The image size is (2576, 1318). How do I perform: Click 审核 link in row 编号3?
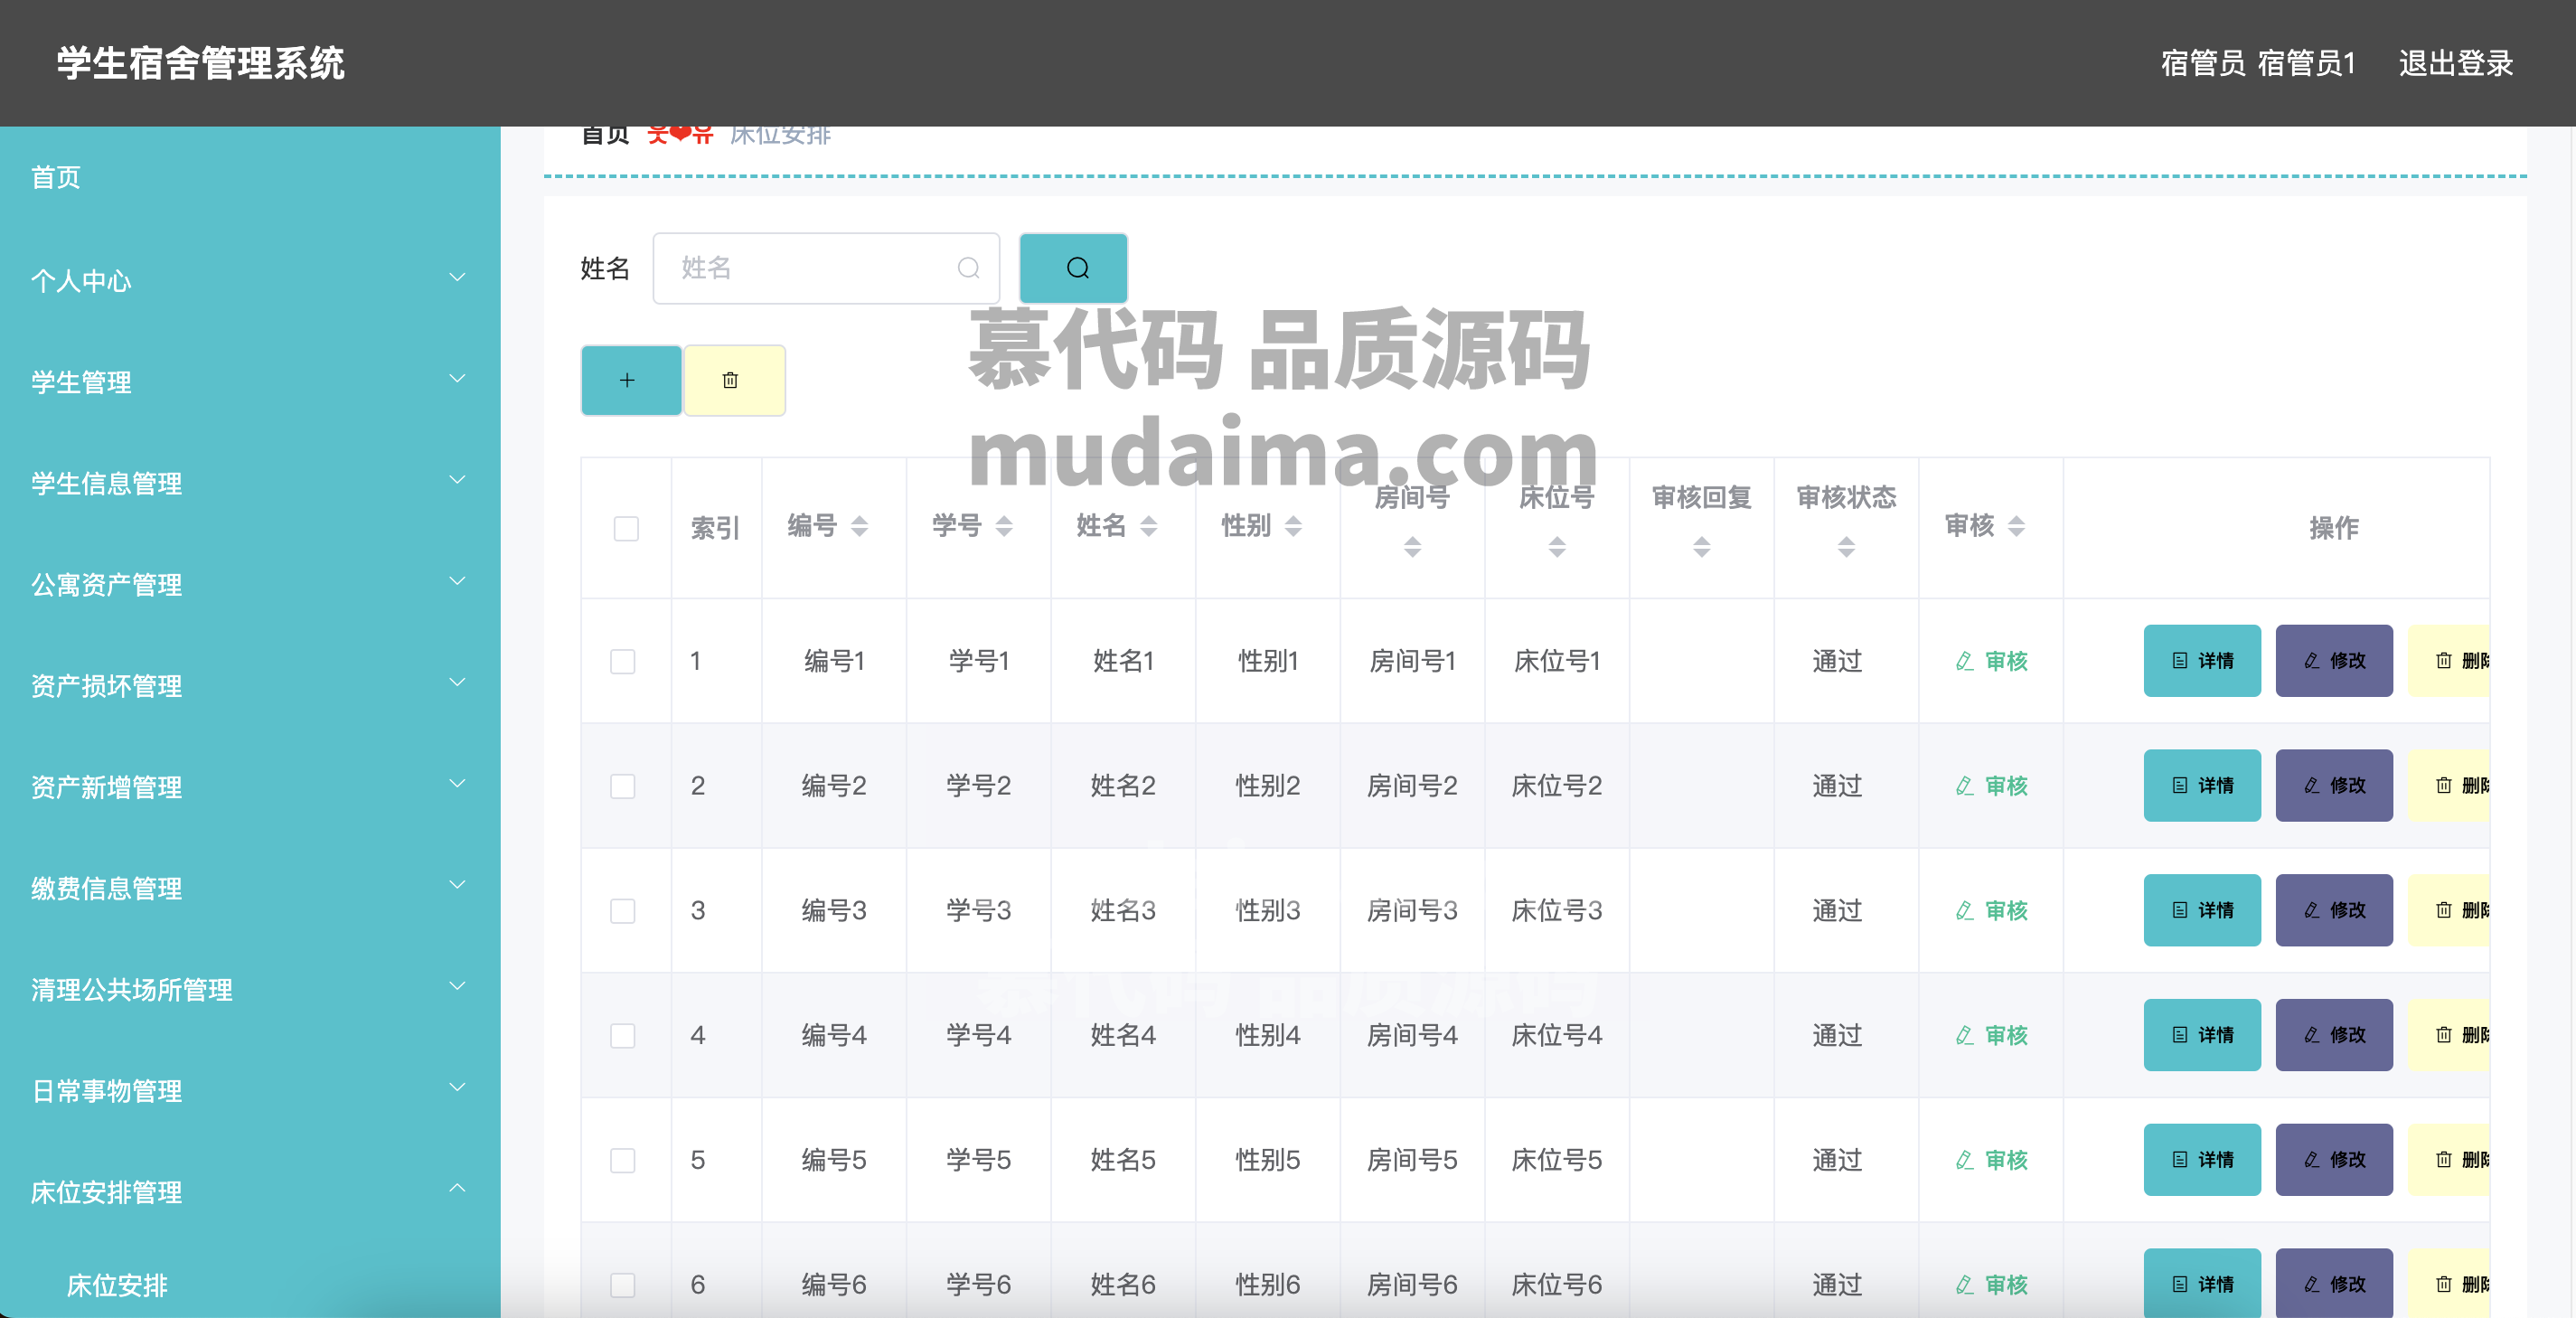click(1991, 910)
